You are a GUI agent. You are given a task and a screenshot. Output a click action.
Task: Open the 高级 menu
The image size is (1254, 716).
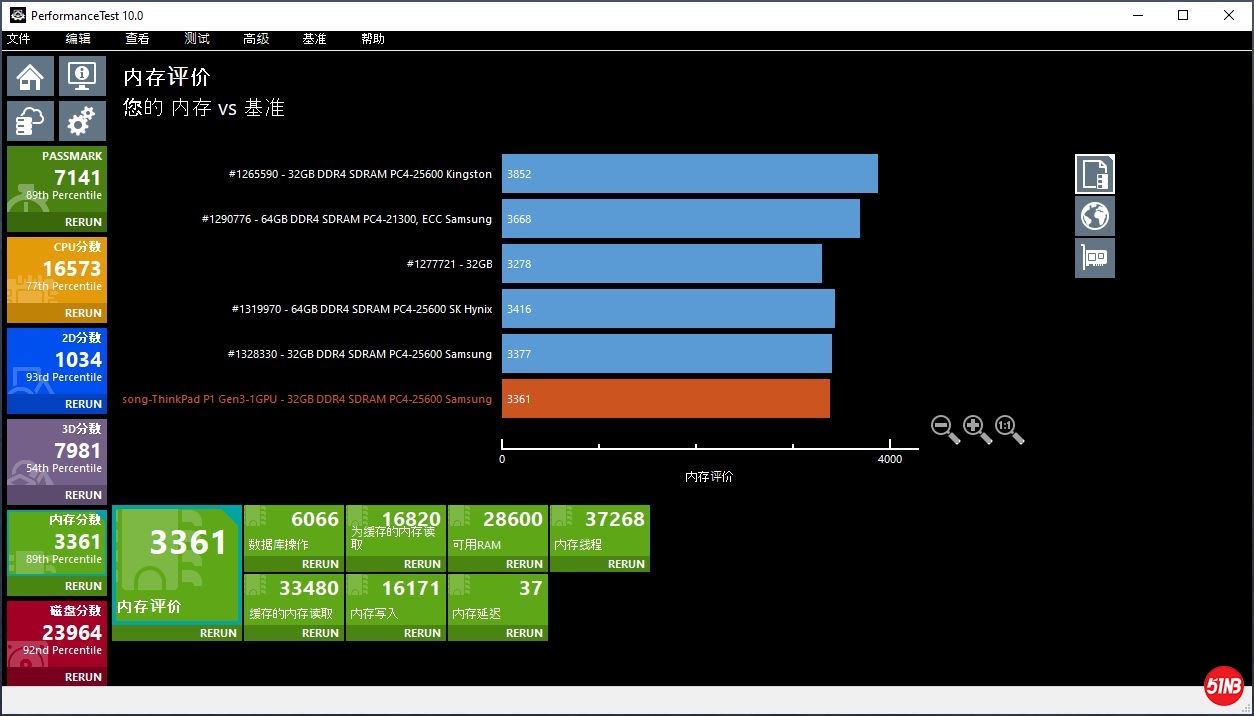click(x=256, y=39)
